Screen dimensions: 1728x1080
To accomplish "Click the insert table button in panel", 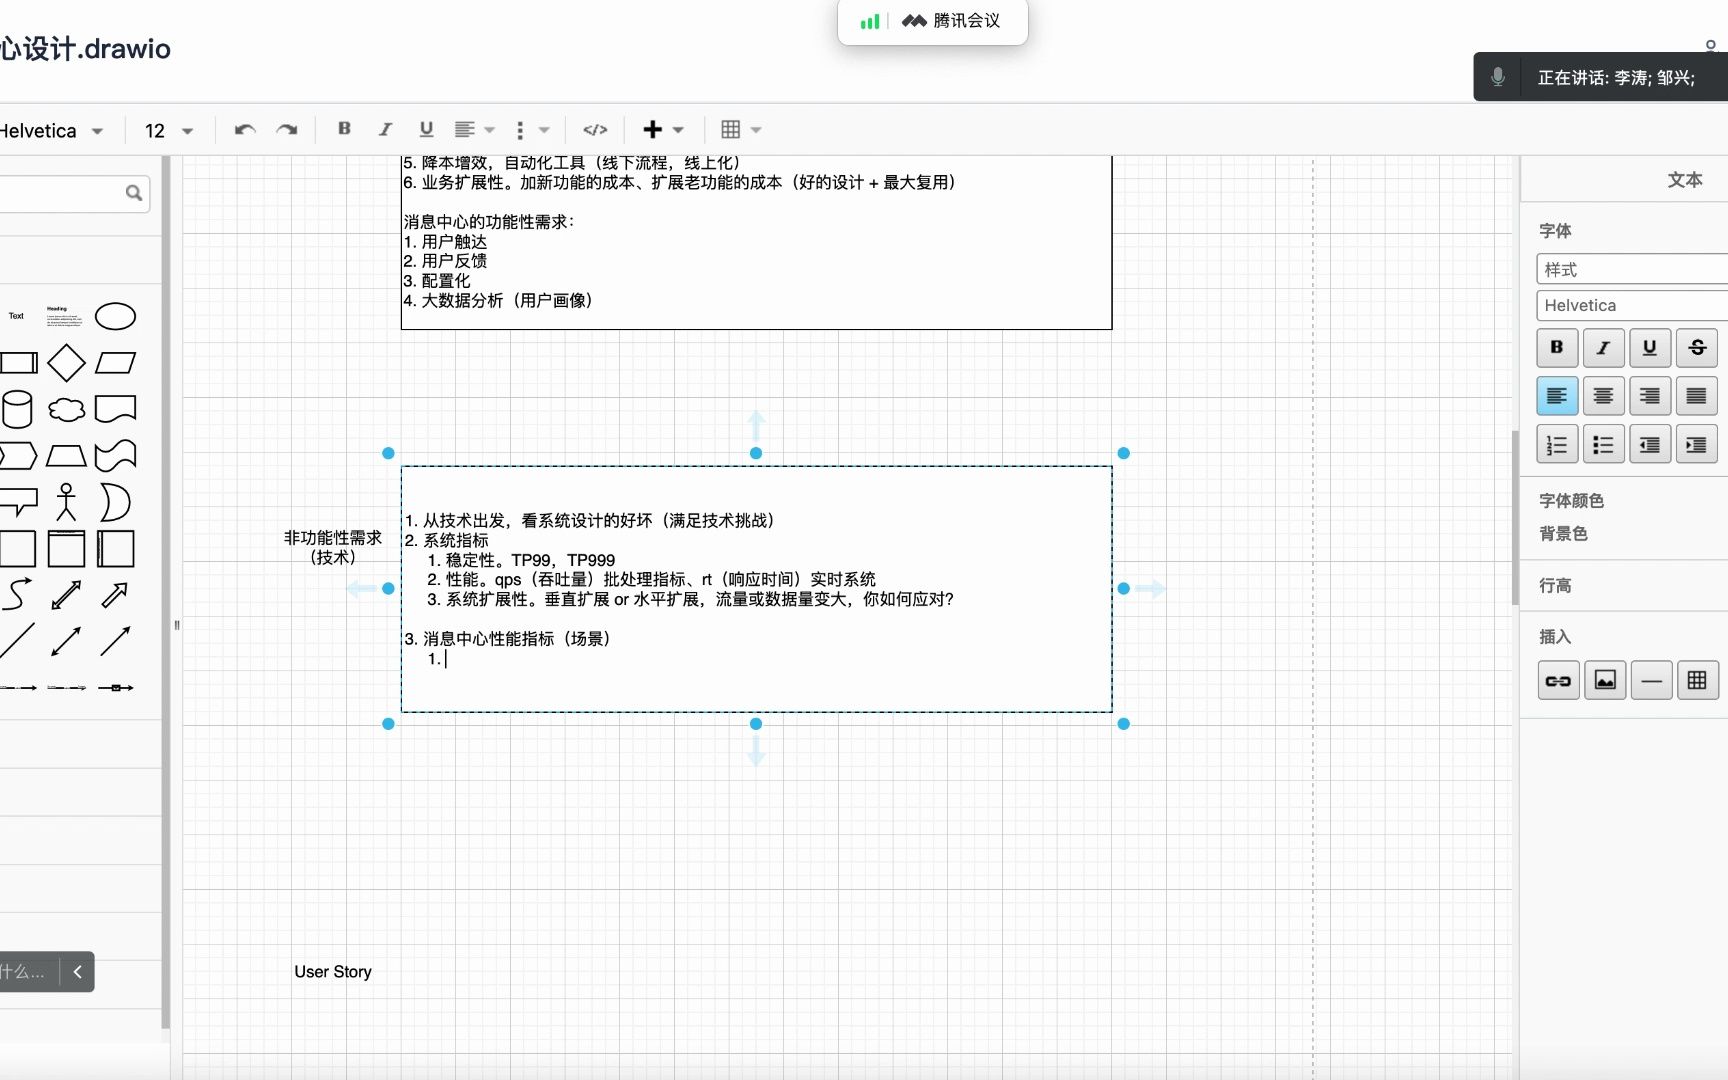I will tap(1698, 681).
